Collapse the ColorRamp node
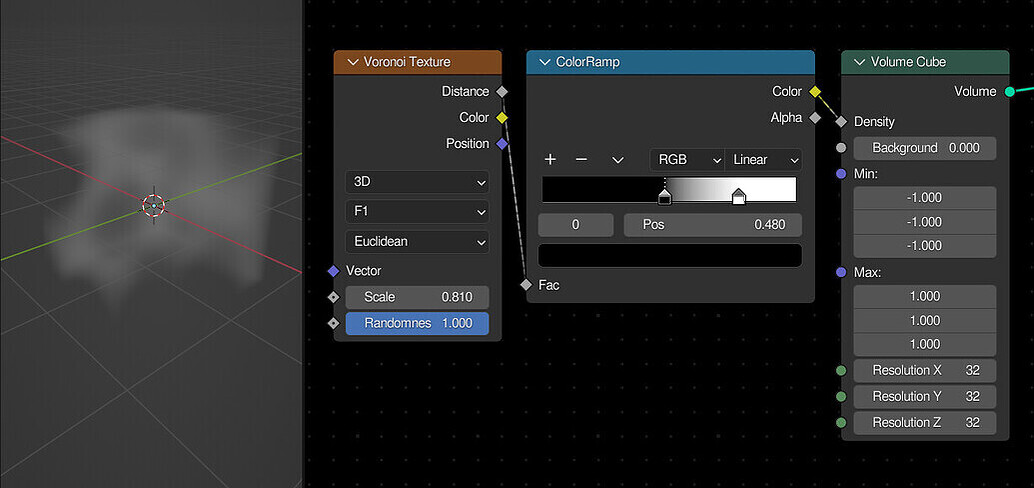Screen dimensions: 1034x488 point(545,62)
